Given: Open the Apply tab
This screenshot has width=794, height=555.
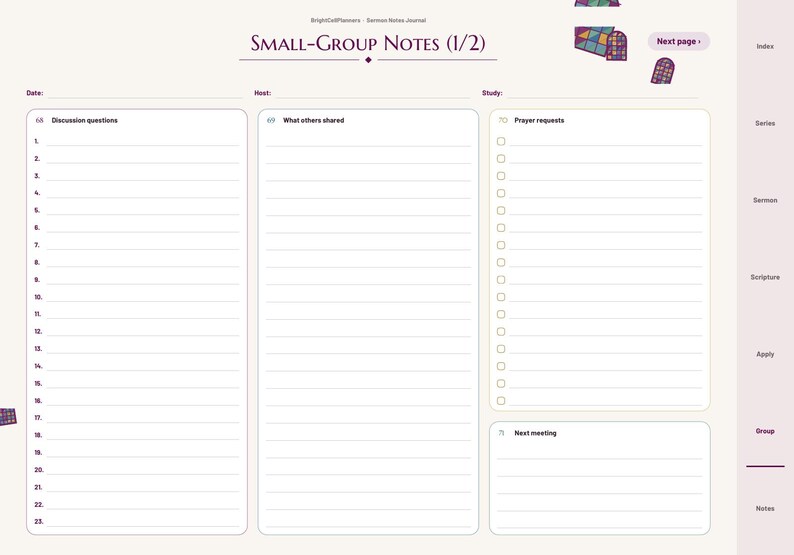Looking at the screenshot, I should [x=765, y=354].
